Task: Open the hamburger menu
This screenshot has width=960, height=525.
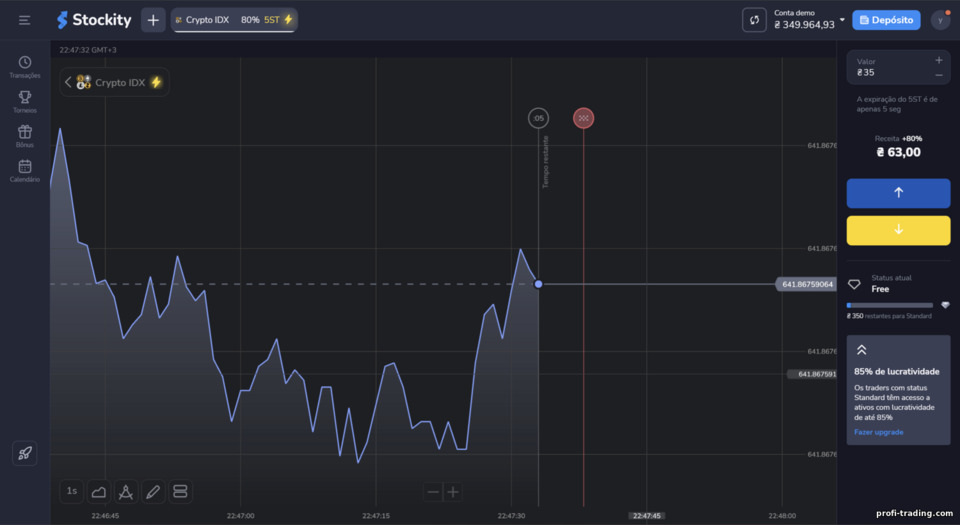Action: pos(24,20)
